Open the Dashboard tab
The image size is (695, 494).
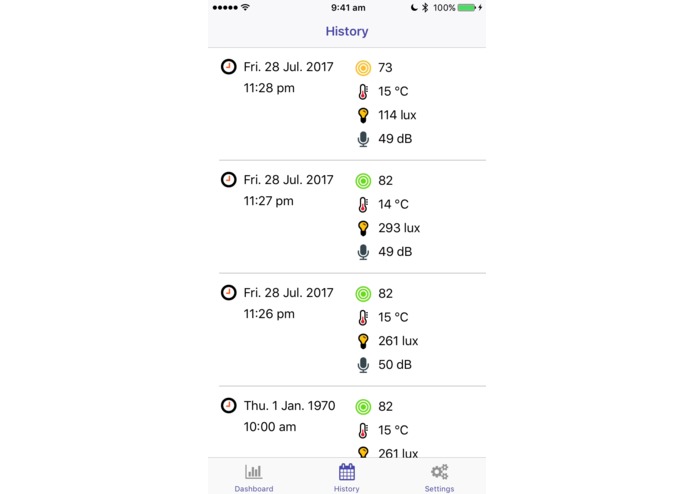pos(254,478)
